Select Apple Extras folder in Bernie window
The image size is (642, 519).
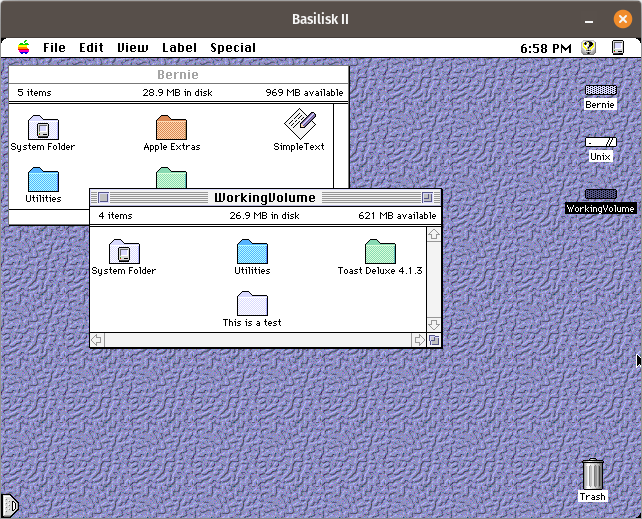(172, 128)
